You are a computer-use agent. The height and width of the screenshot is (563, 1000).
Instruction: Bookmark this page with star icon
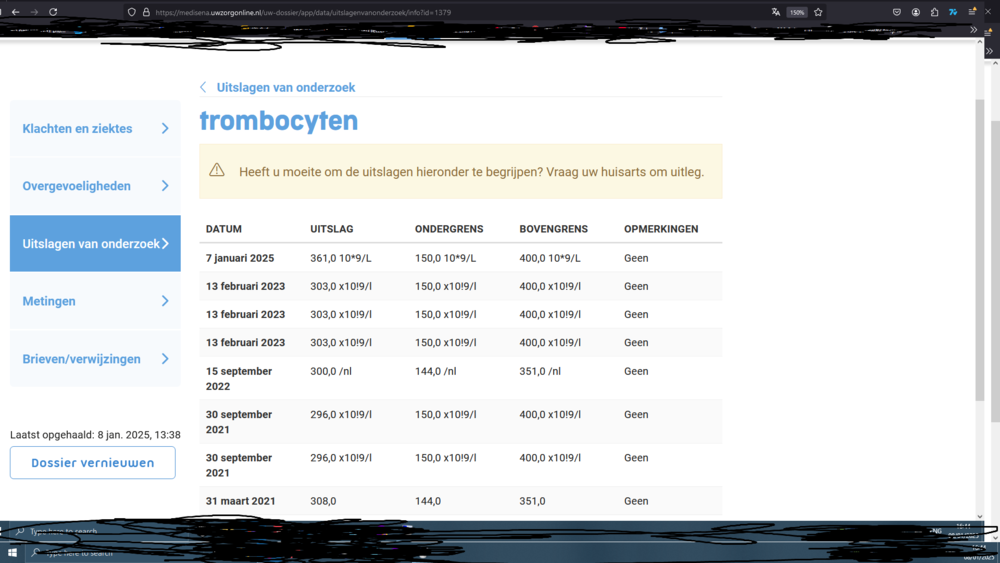tap(818, 12)
